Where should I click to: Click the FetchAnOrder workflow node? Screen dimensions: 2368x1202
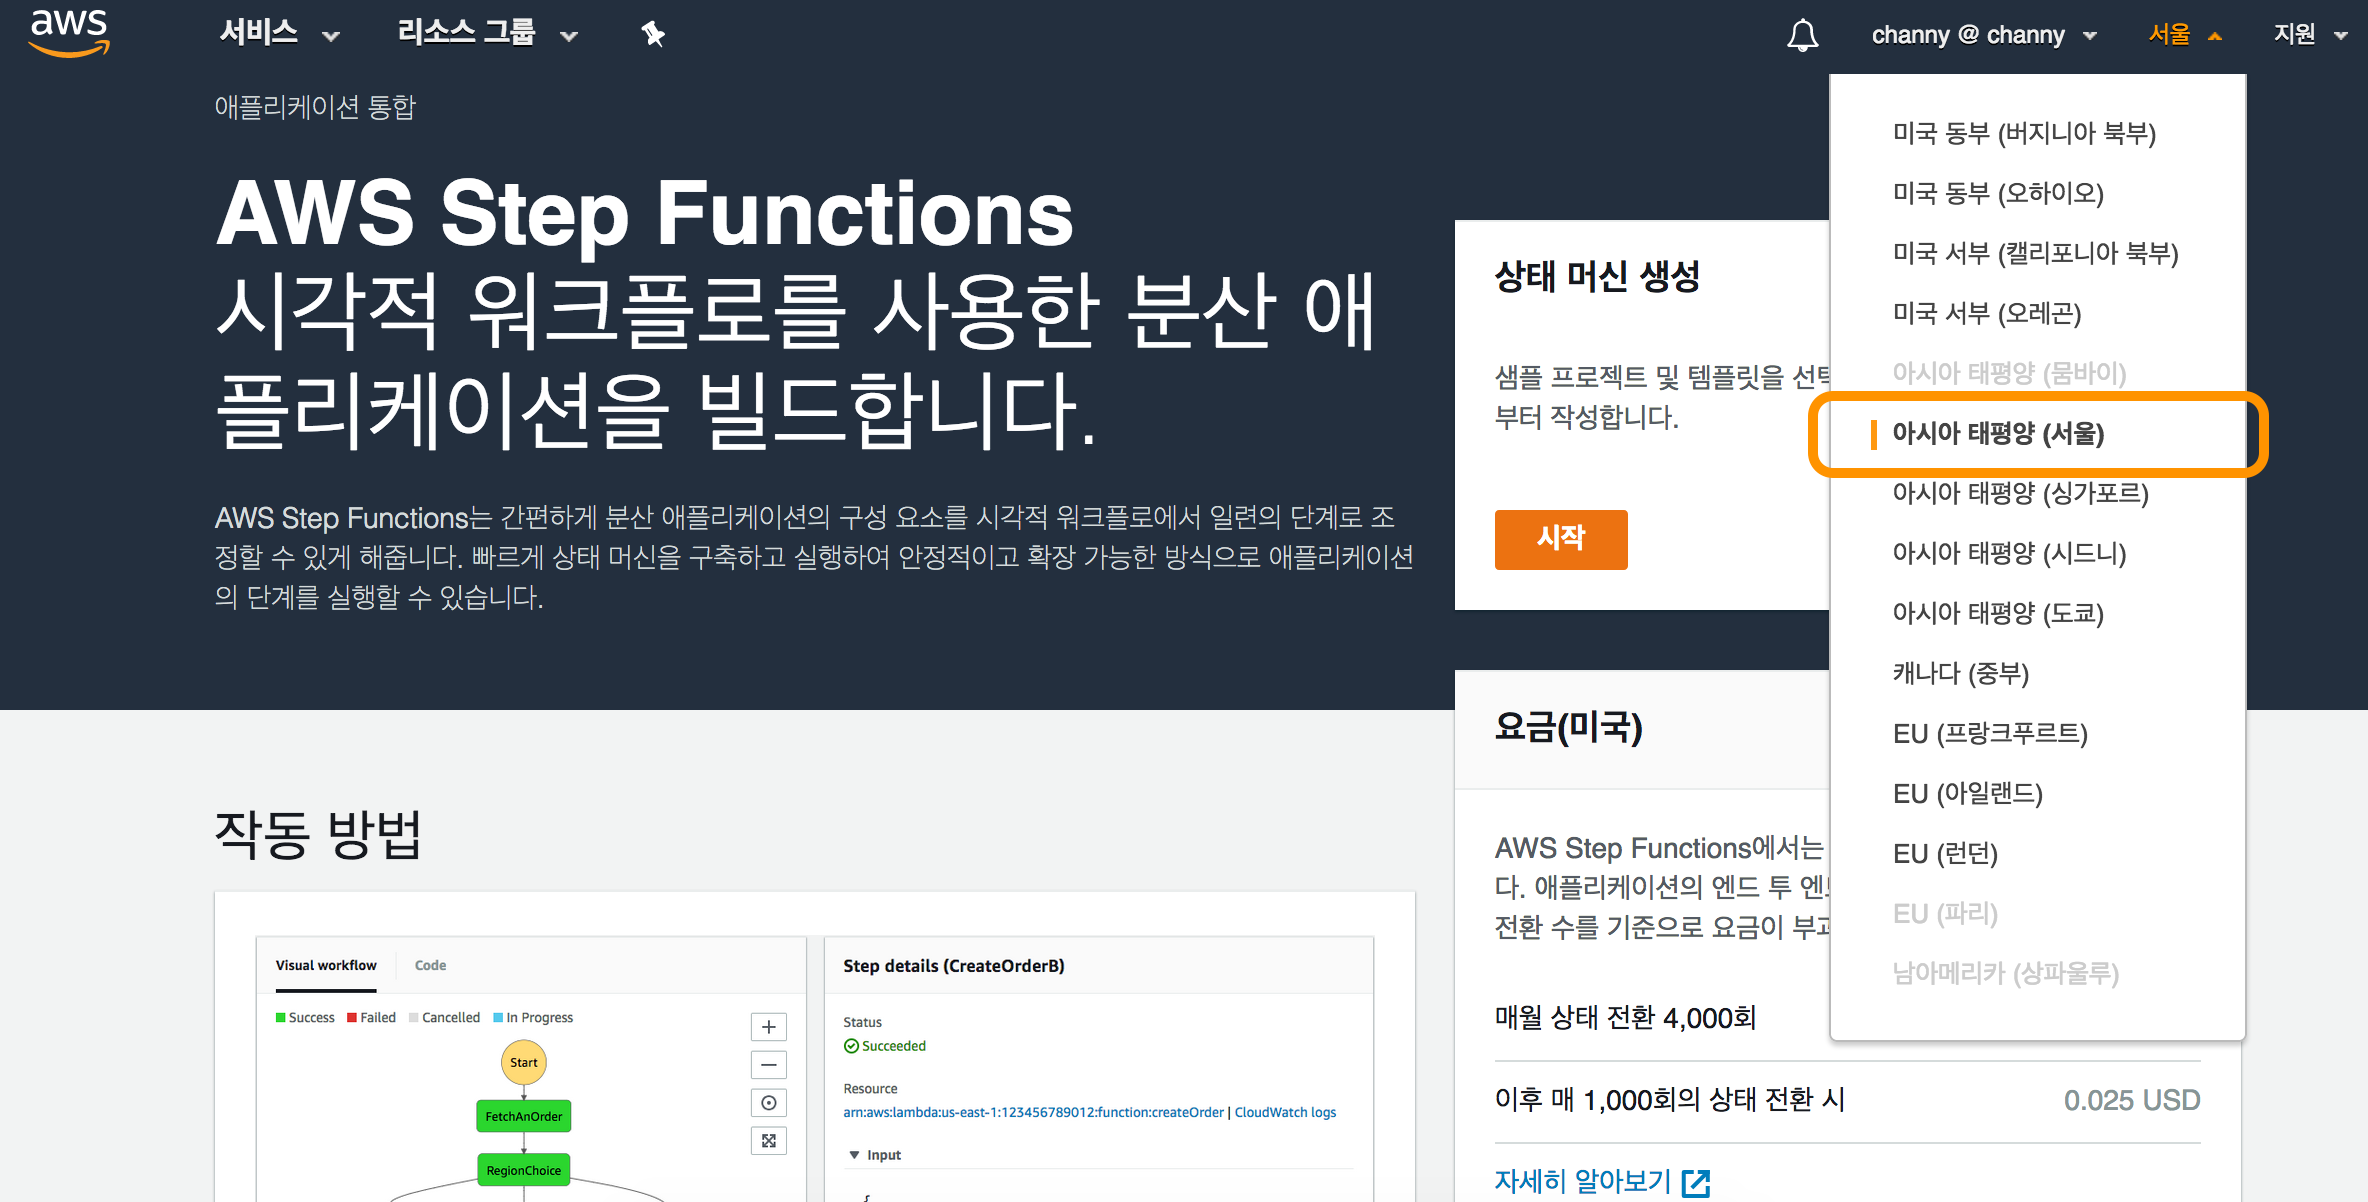pyautogui.click(x=523, y=1116)
